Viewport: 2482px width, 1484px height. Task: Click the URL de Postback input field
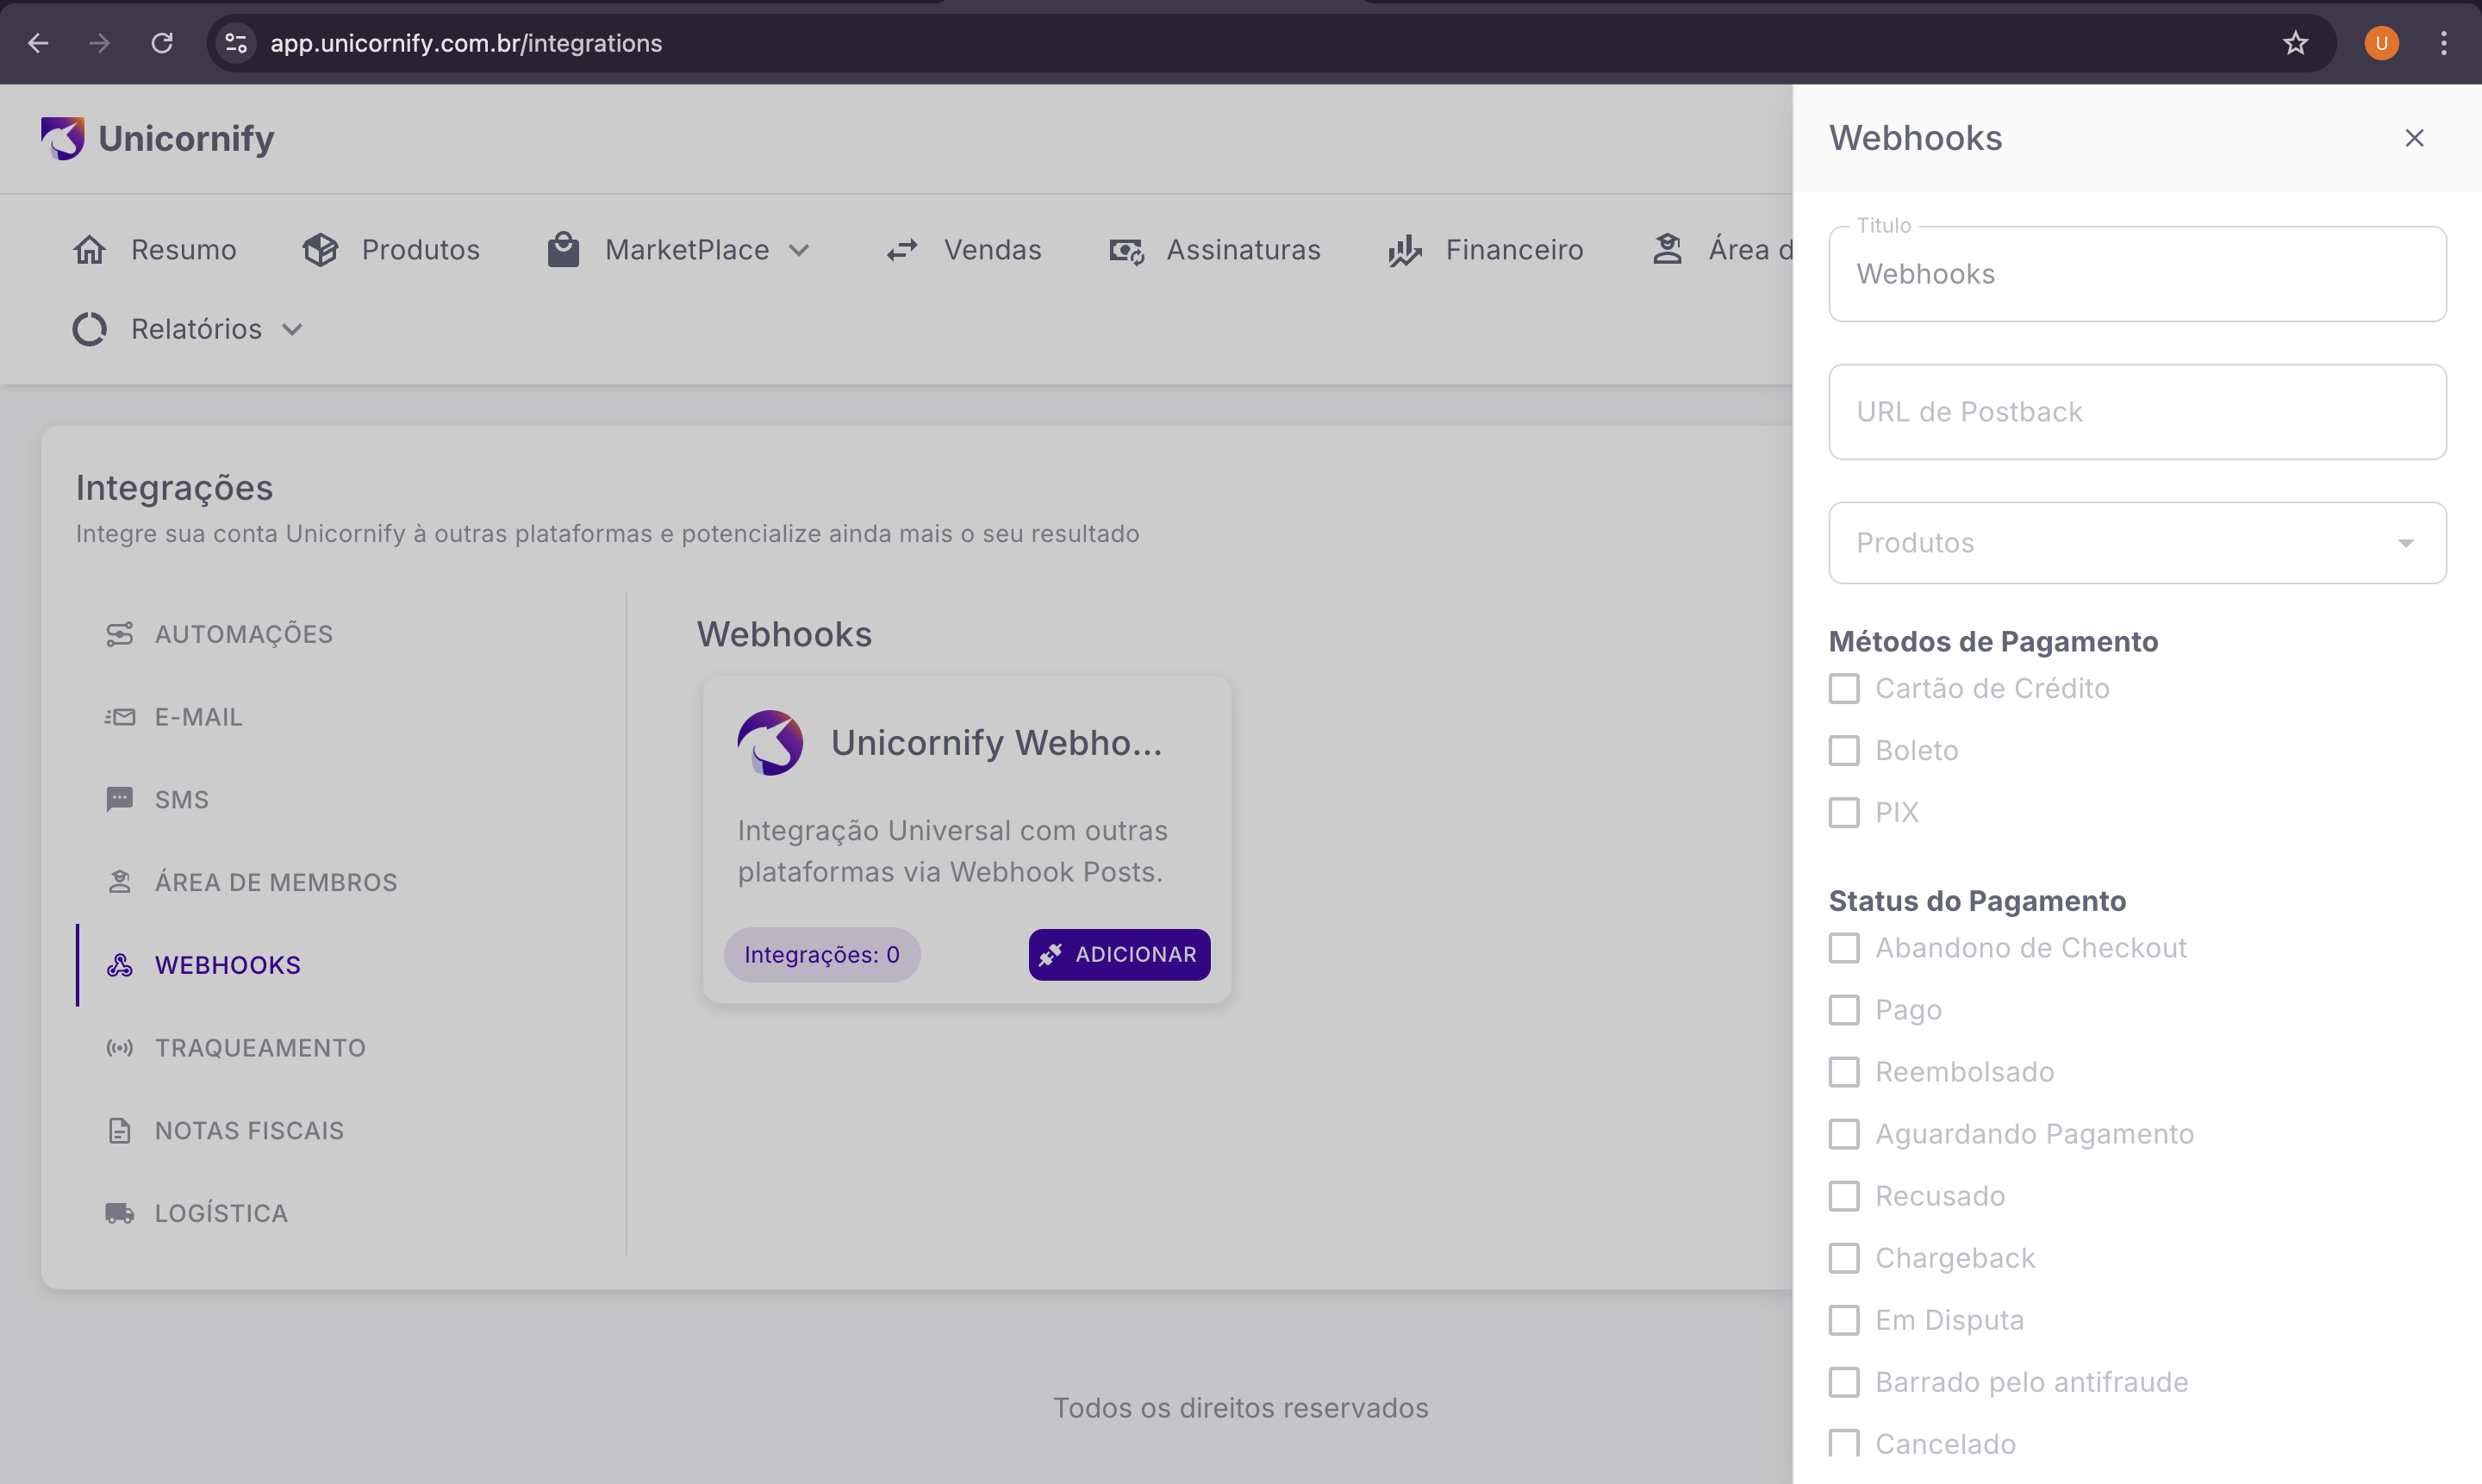pos(2137,411)
